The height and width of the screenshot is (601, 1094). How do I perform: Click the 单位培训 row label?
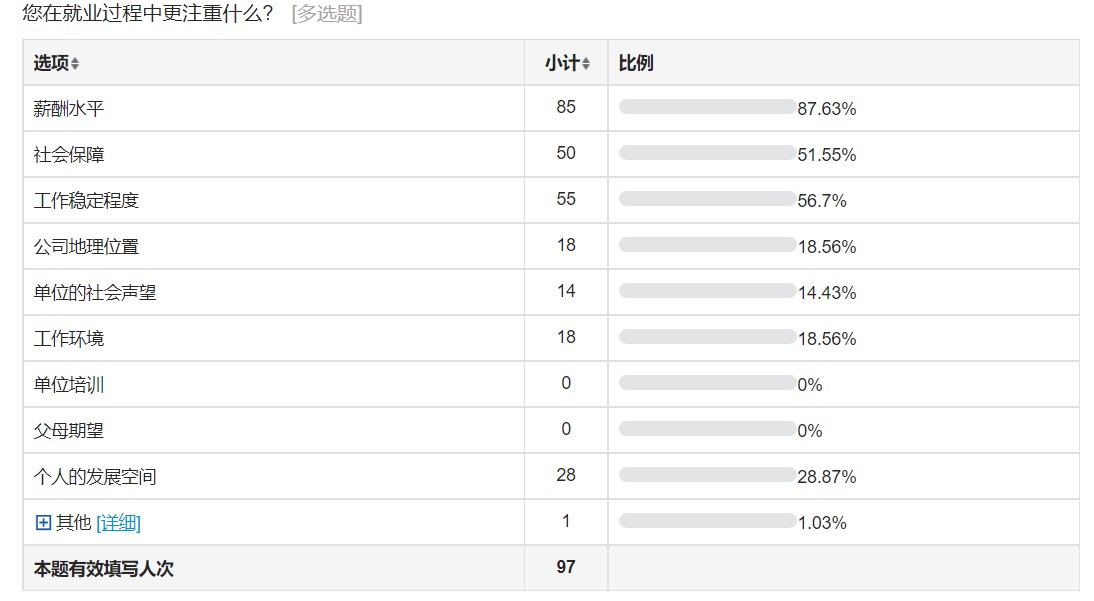[x=69, y=384]
